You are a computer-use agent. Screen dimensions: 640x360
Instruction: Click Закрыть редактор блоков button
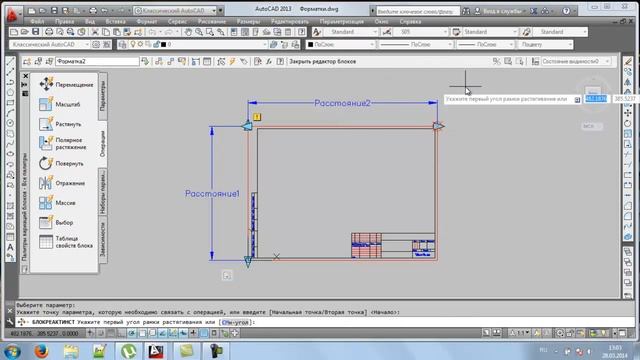pos(322,62)
